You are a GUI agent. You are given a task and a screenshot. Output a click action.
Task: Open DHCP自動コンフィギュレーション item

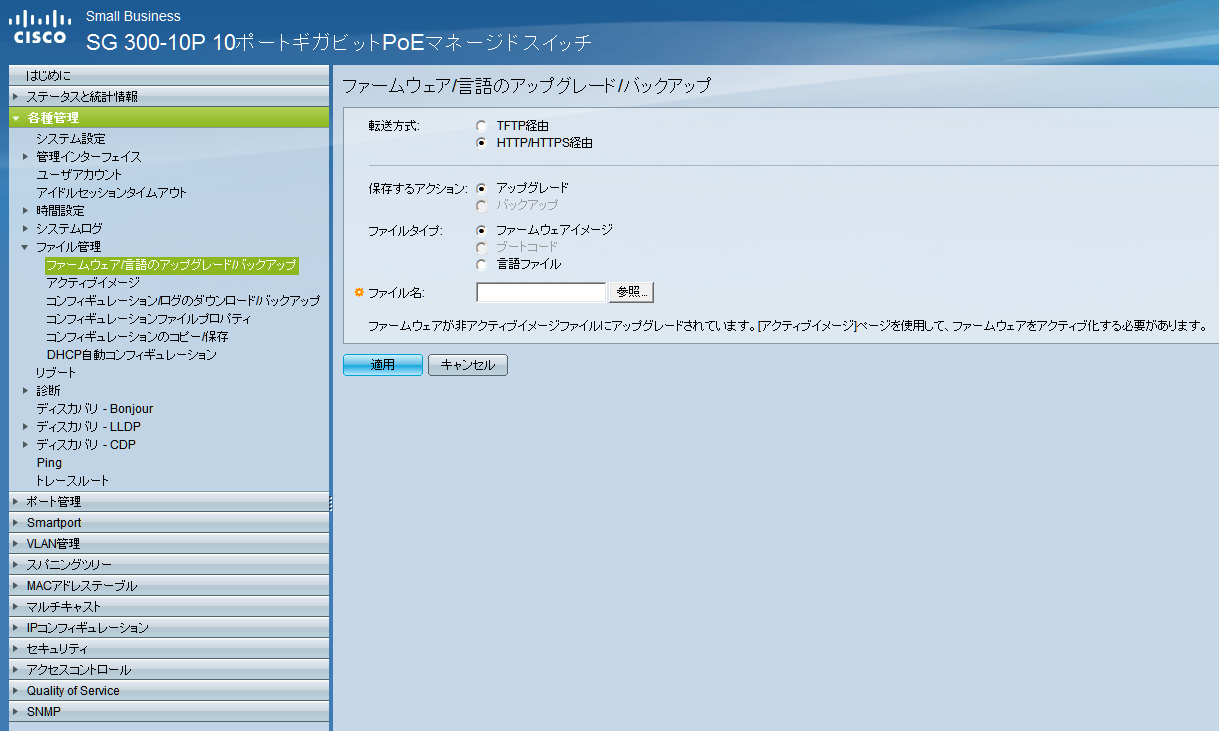(131, 355)
